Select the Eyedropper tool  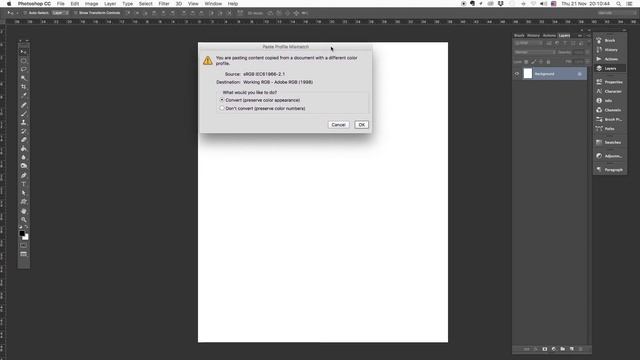coord(23,96)
